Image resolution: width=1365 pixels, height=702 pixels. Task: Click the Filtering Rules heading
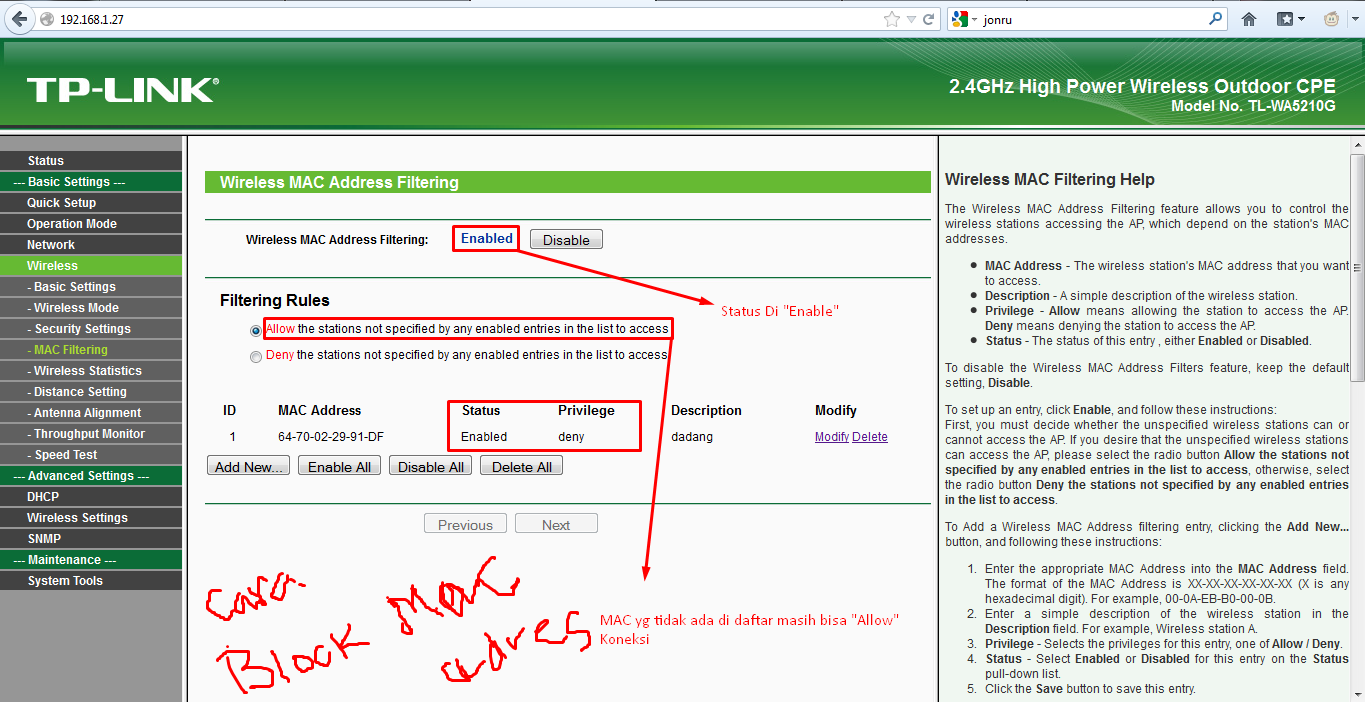coord(275,301)
